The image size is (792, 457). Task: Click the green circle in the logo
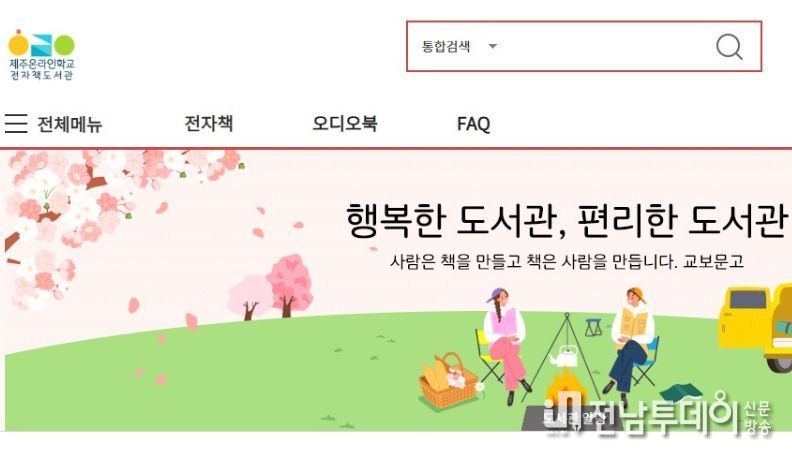[64, 45]
